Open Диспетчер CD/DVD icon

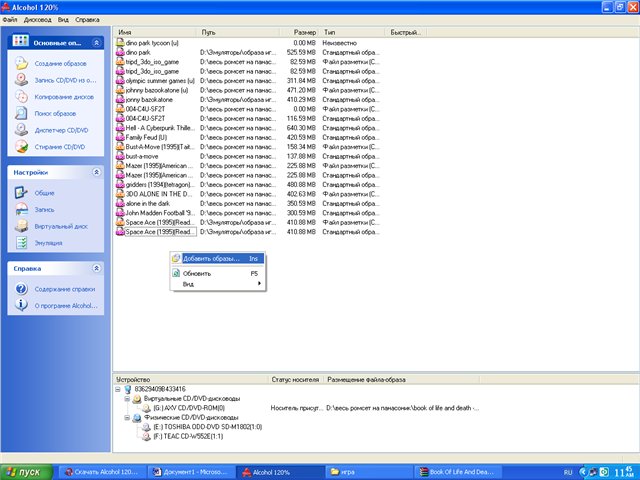22,130
